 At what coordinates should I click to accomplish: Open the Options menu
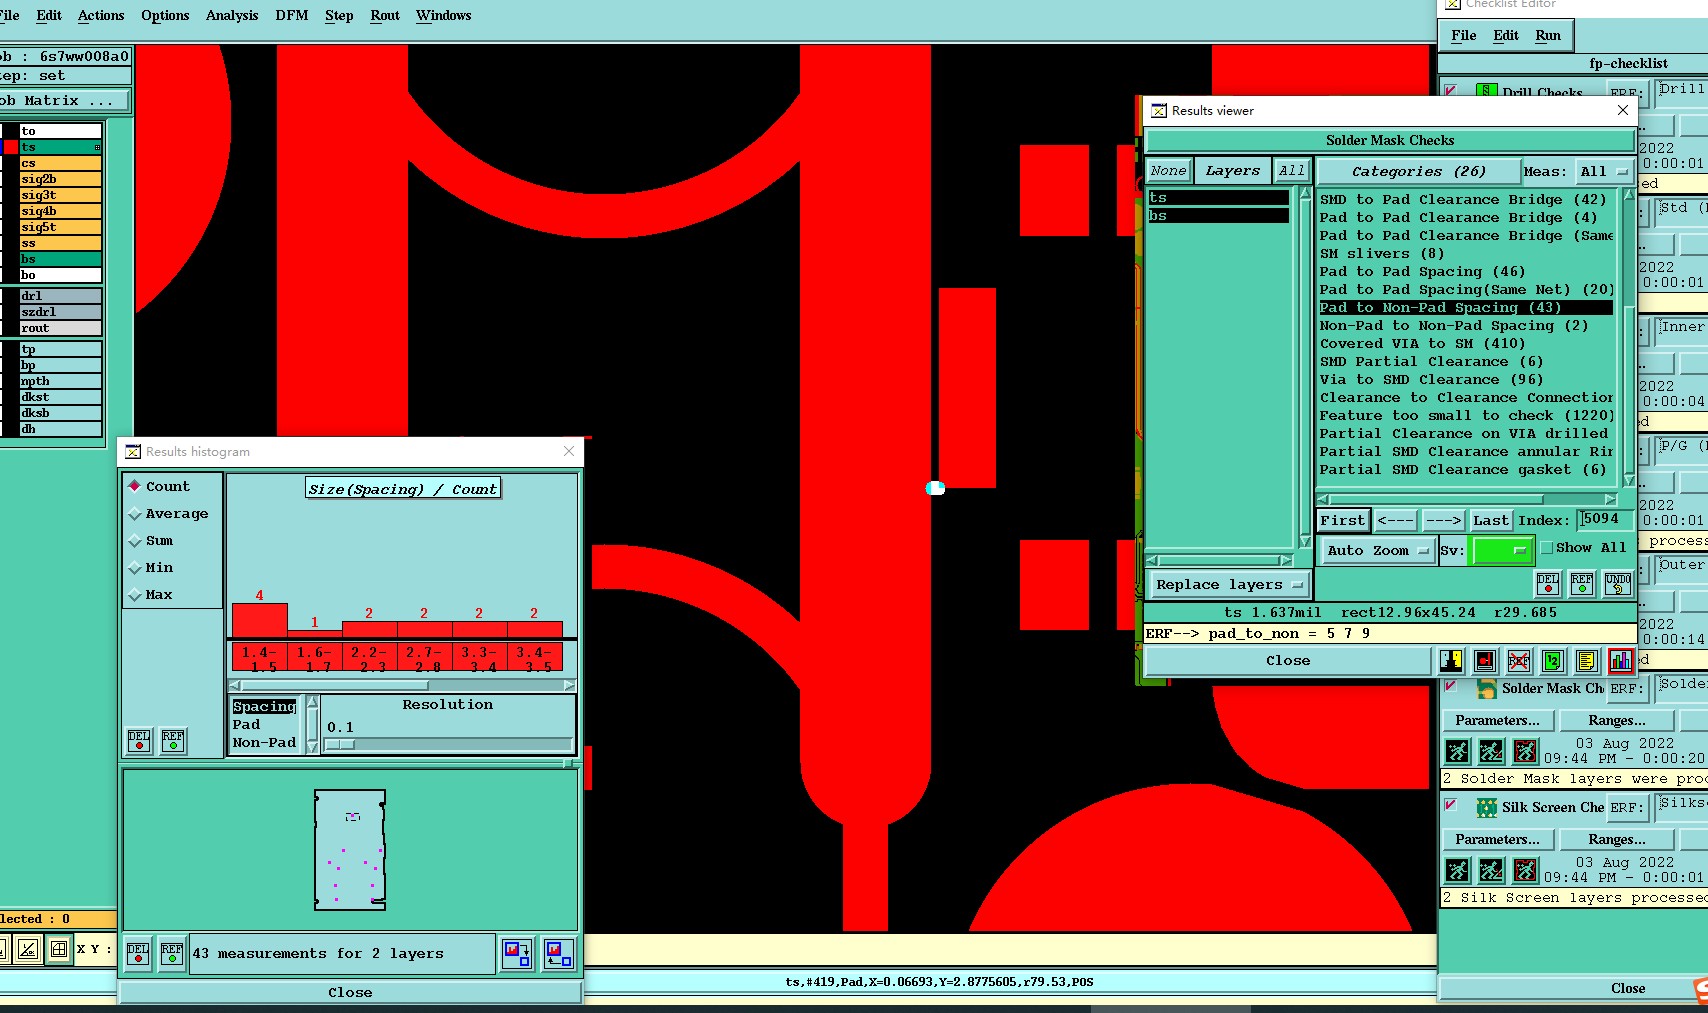(165, 15)
